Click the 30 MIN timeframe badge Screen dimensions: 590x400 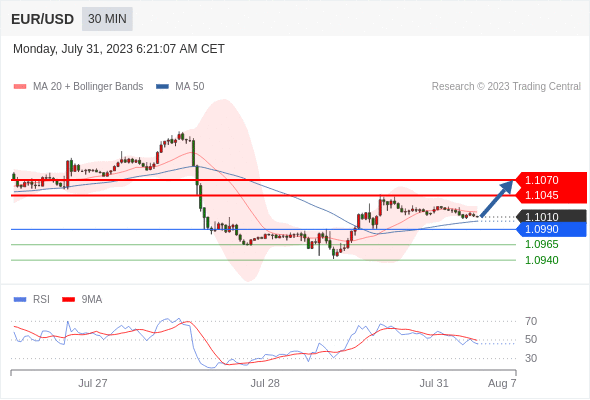tap(107, 19)
